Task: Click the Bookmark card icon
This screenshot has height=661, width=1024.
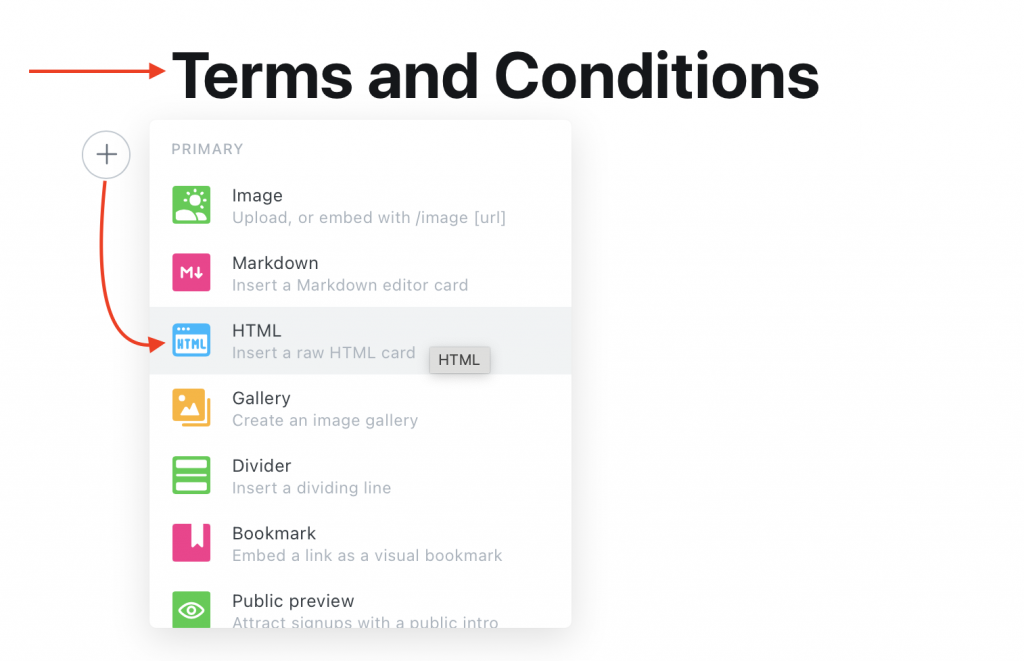Action: 191,543
